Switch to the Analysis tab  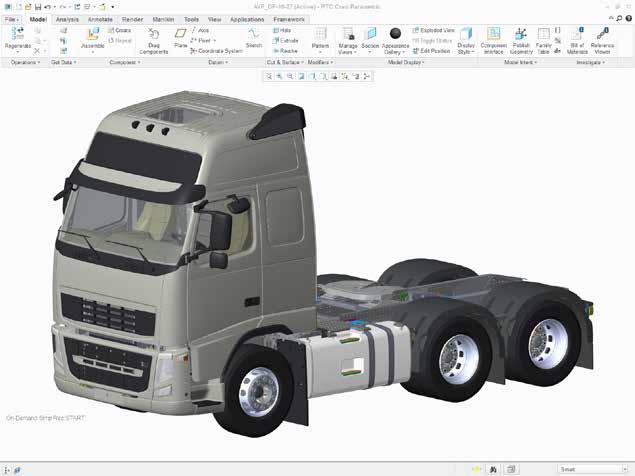point(67,19)
